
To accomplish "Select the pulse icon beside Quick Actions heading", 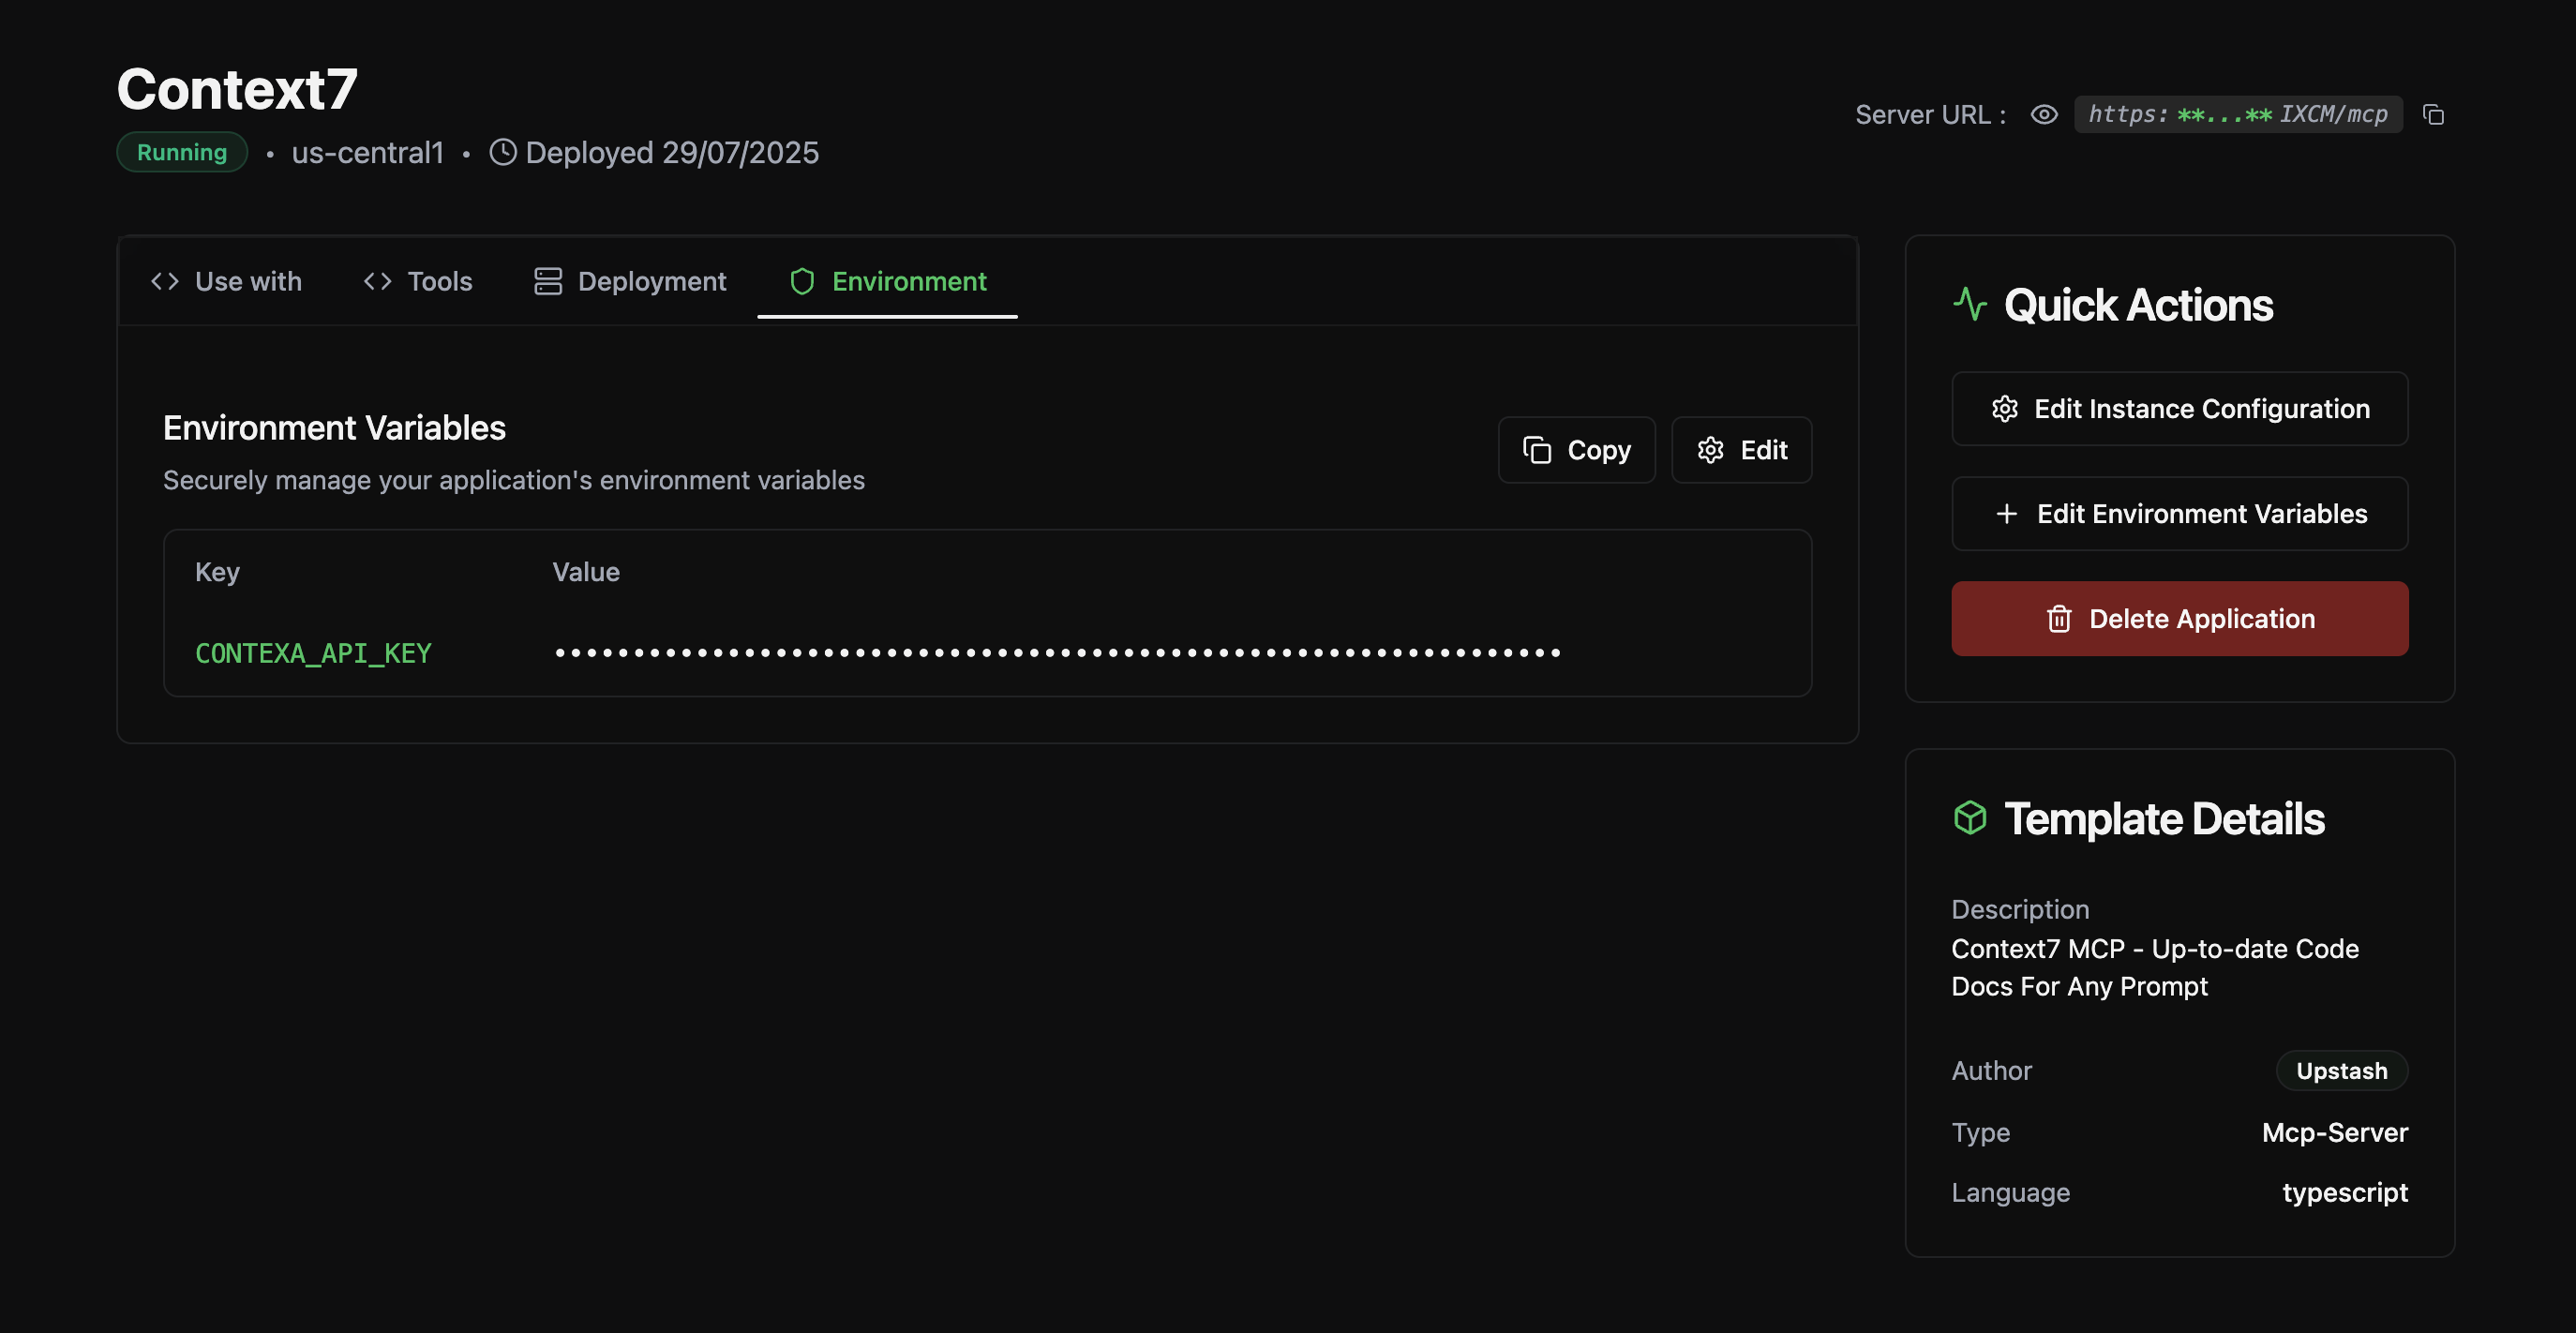I will click(x=1970, y=303).
